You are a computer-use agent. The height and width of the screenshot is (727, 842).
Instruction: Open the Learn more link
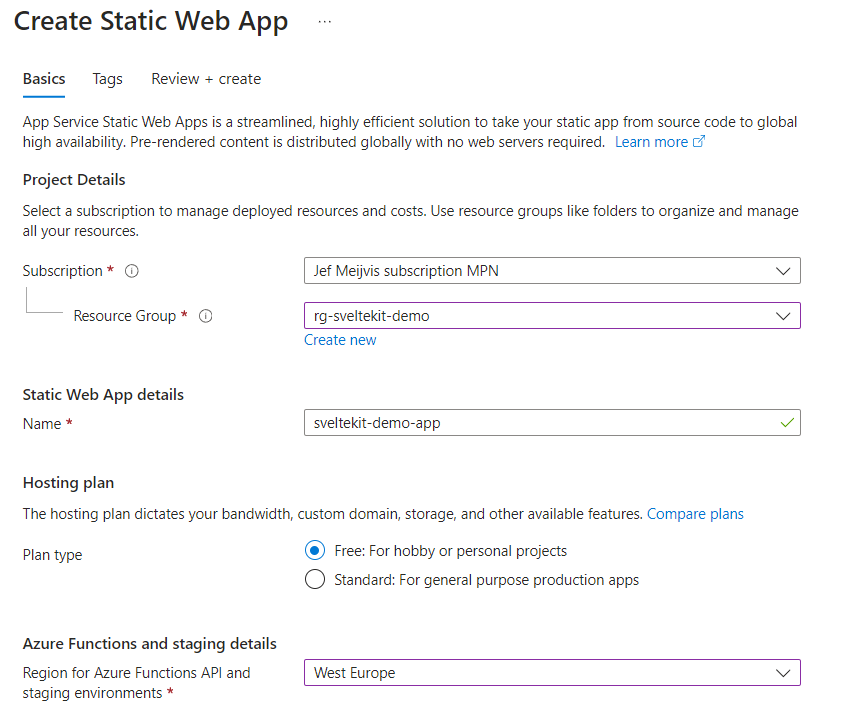point(651,142)
